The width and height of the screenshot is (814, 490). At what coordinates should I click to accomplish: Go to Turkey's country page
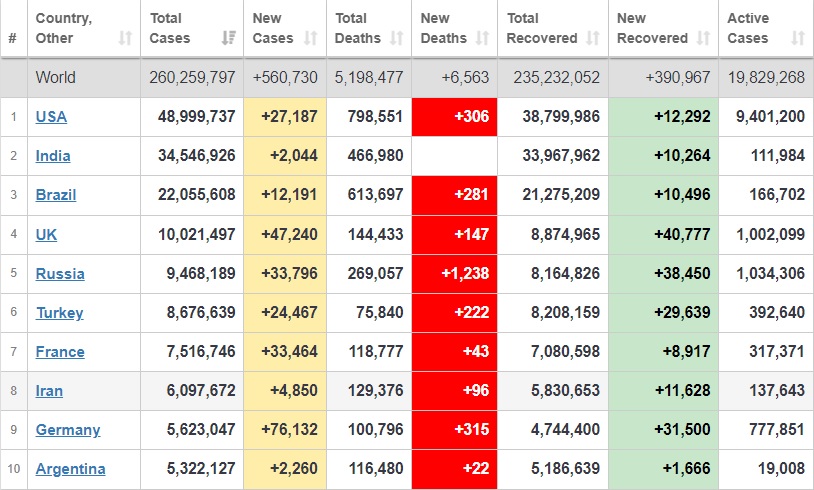tap(59, 312)
